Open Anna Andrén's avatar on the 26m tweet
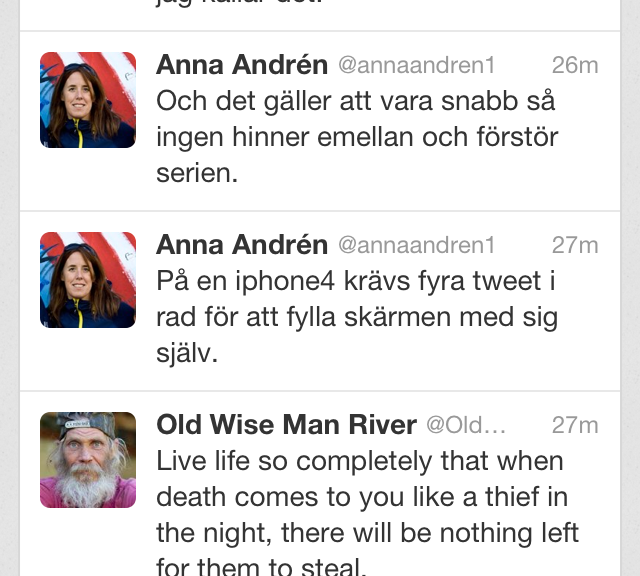Image resolution: width=640 pixels, height=576 pixels. coord(88,100)
